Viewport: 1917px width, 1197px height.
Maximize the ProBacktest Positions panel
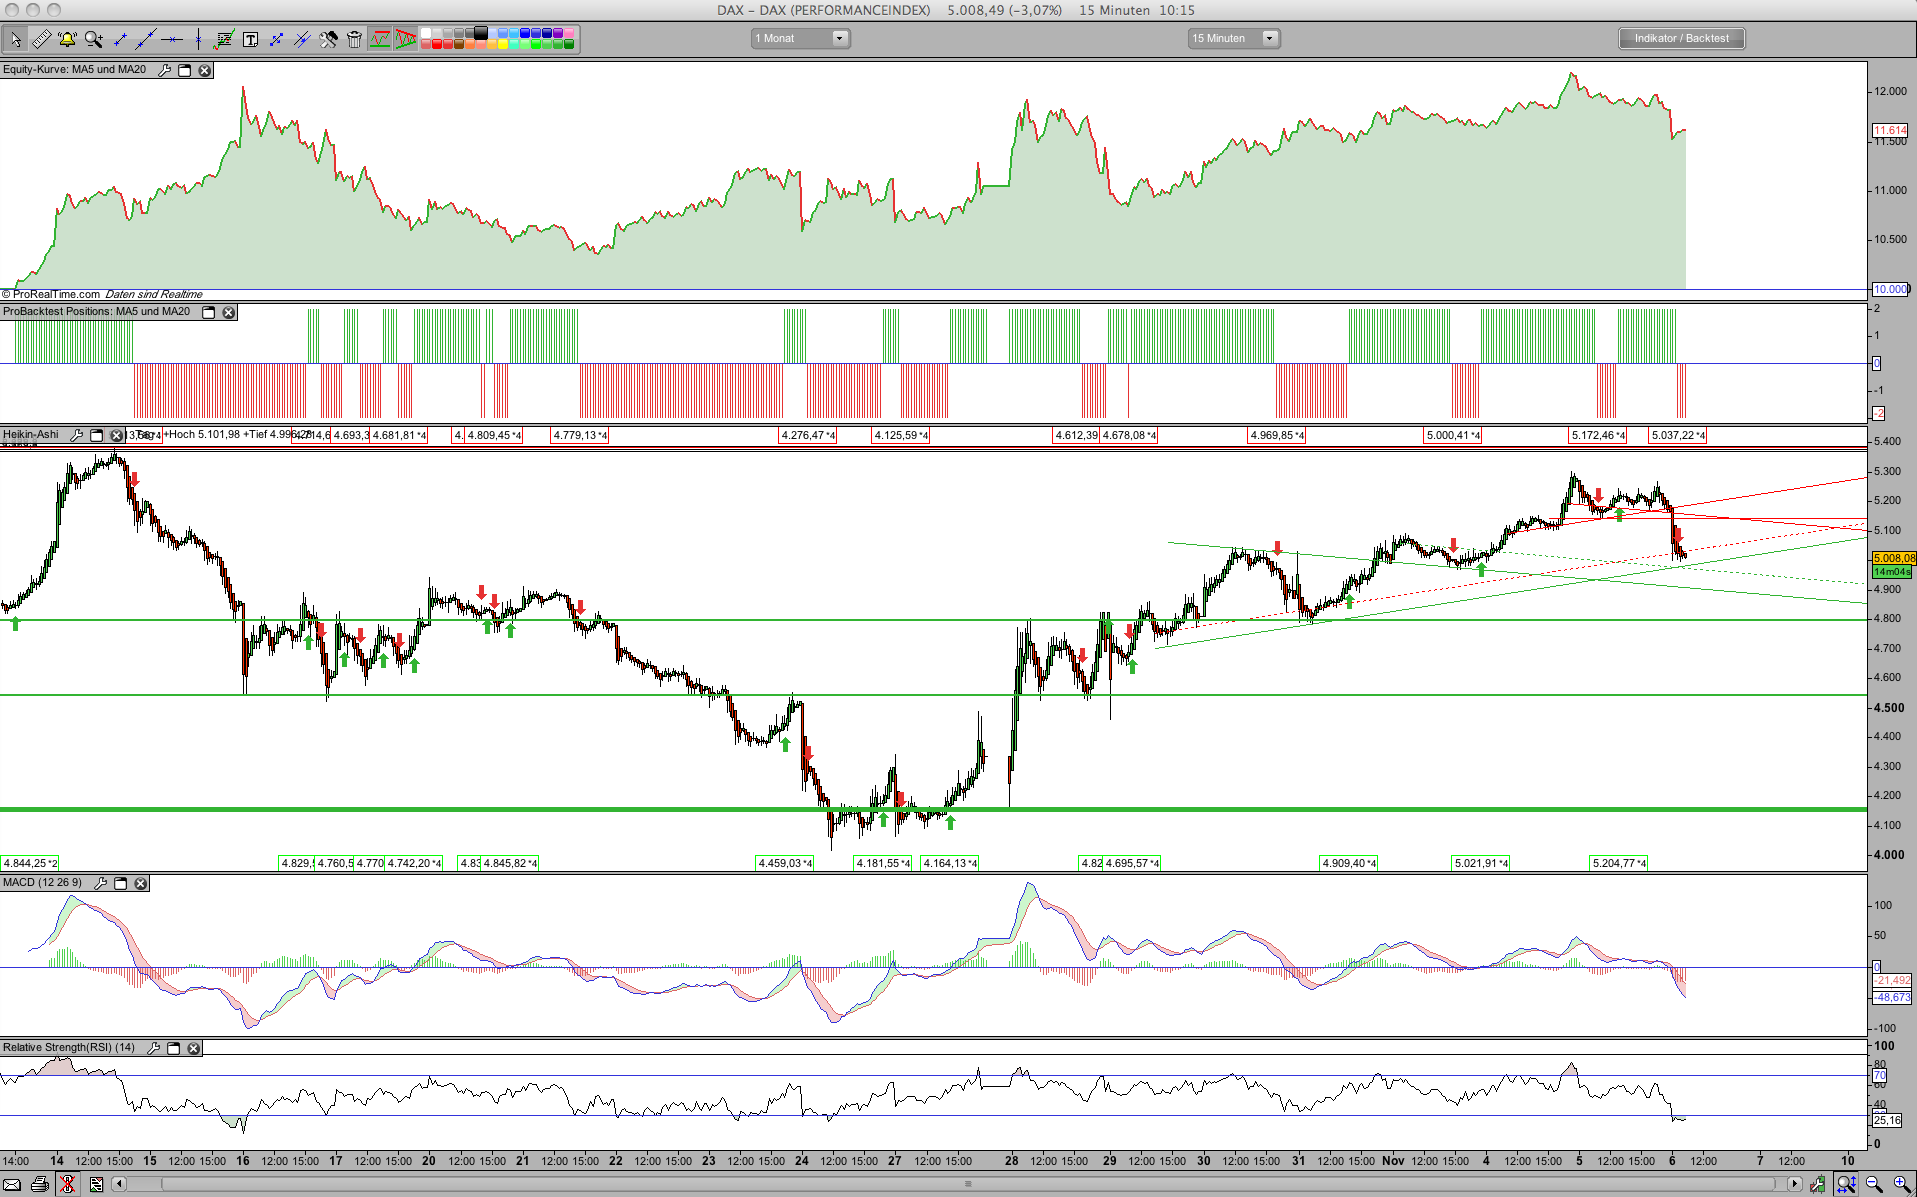click(209, 312)
